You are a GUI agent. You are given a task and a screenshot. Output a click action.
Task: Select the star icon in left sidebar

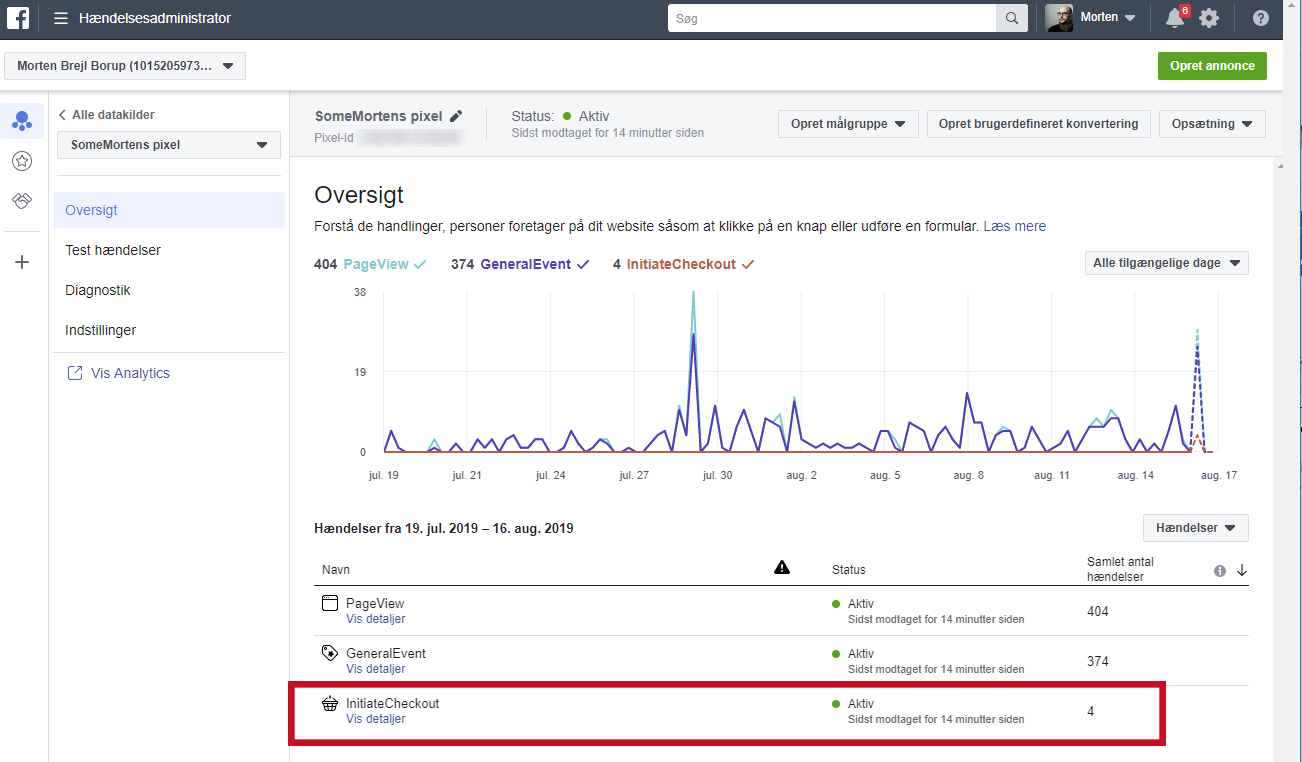(22, 161)
